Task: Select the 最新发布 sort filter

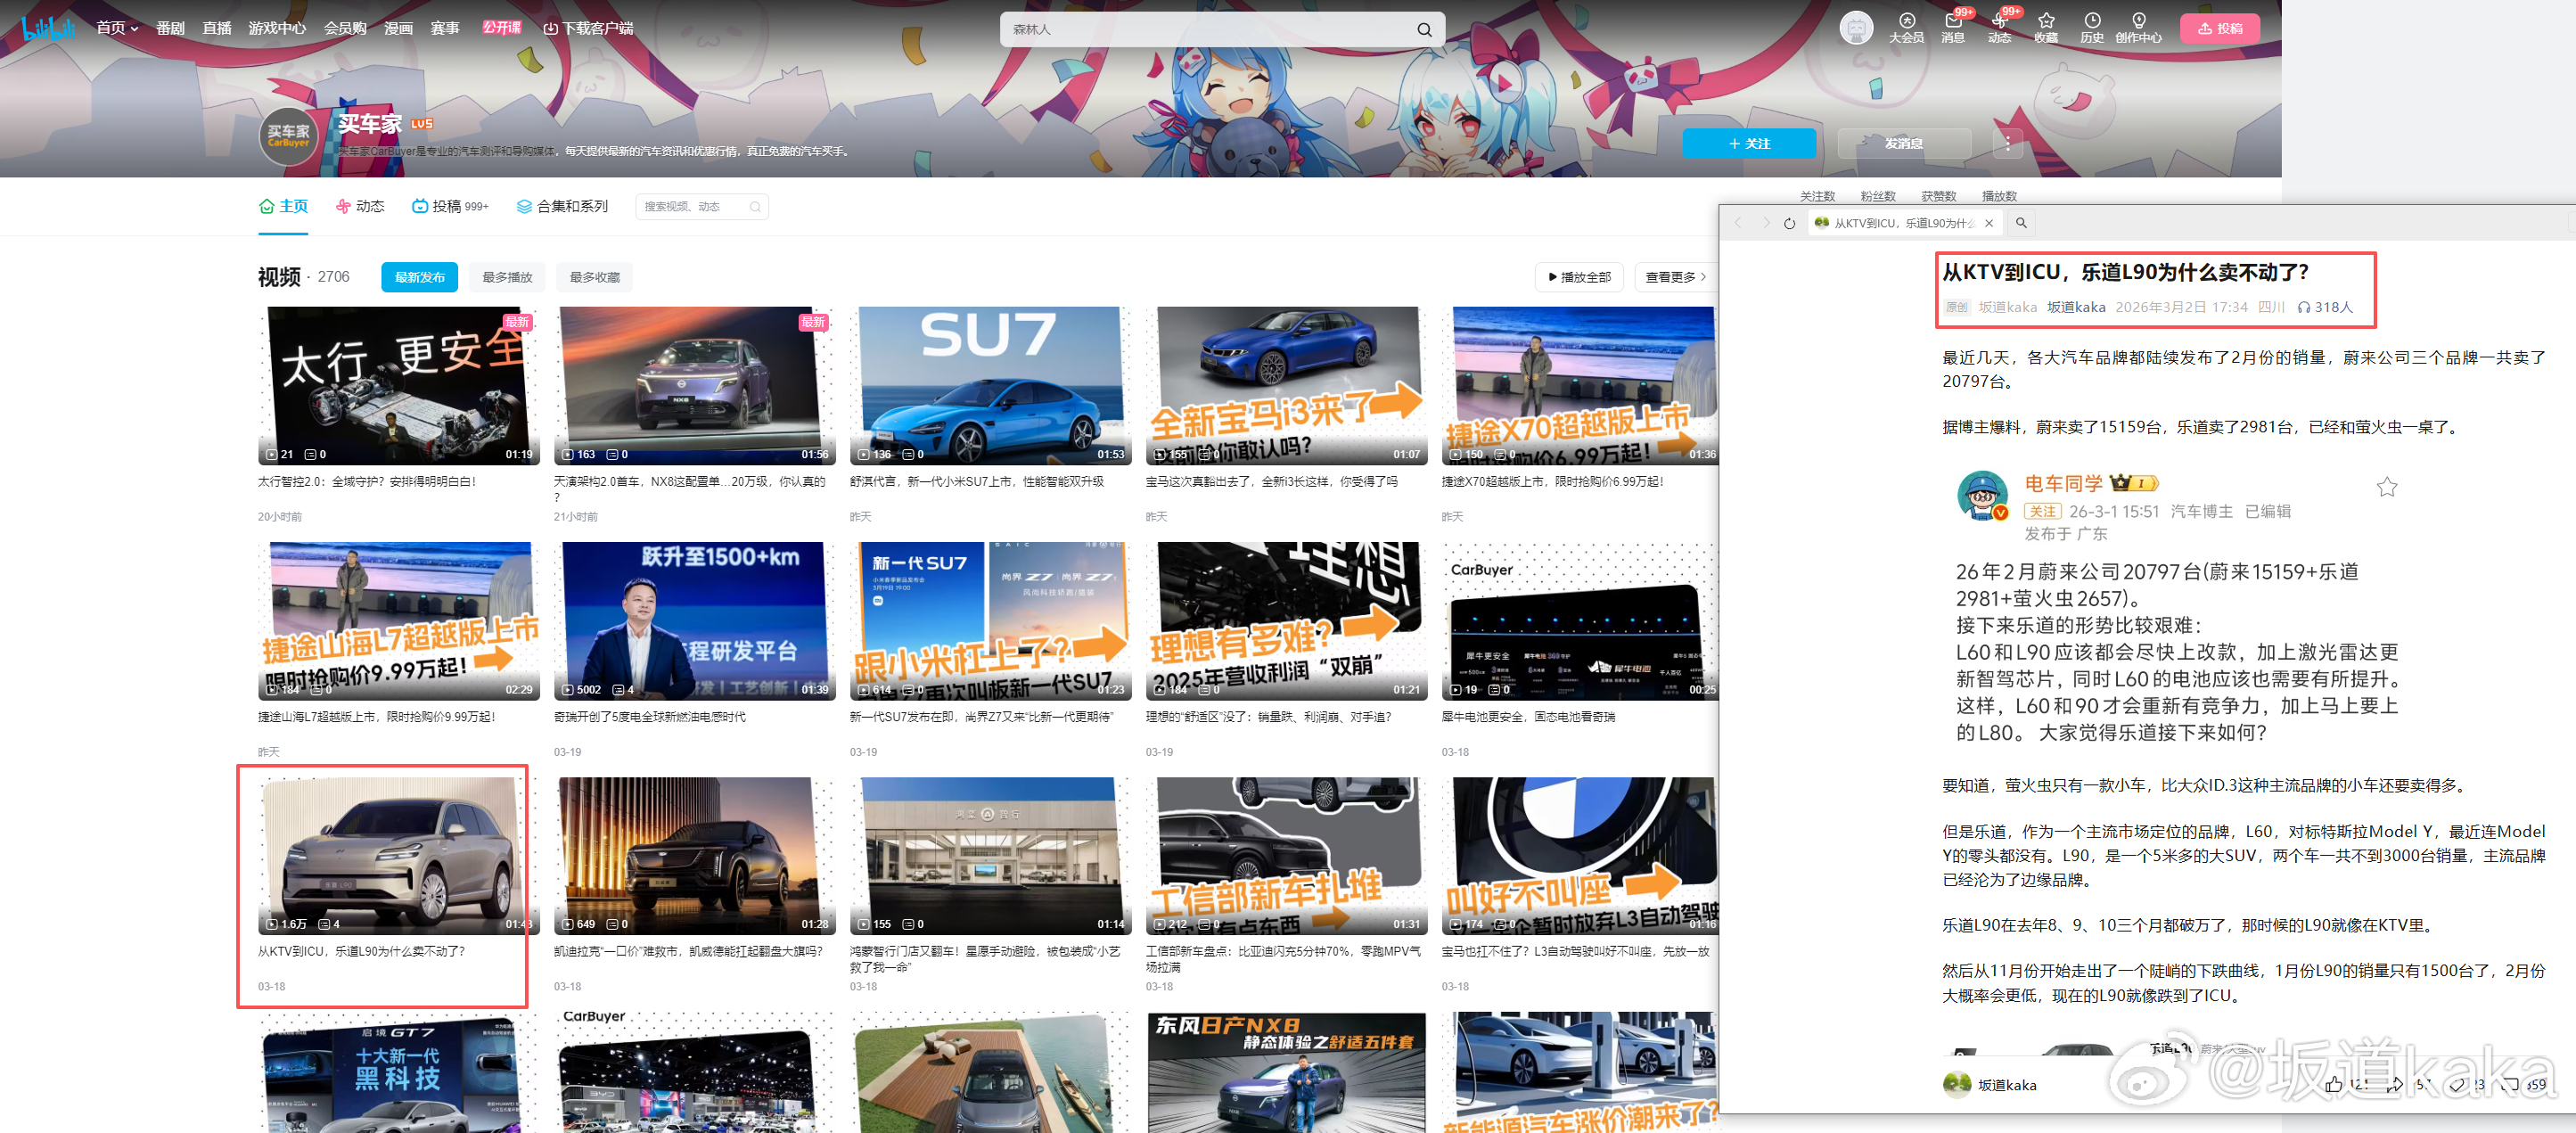Action: point(419,277)
